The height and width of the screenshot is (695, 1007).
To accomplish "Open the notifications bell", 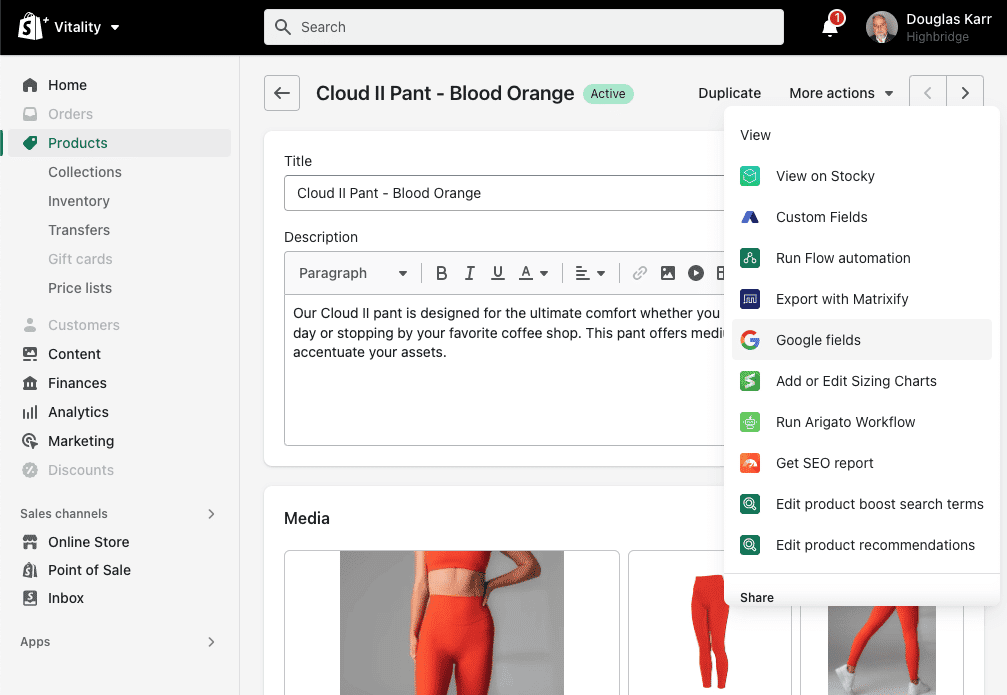I will [x=830, y=27].
